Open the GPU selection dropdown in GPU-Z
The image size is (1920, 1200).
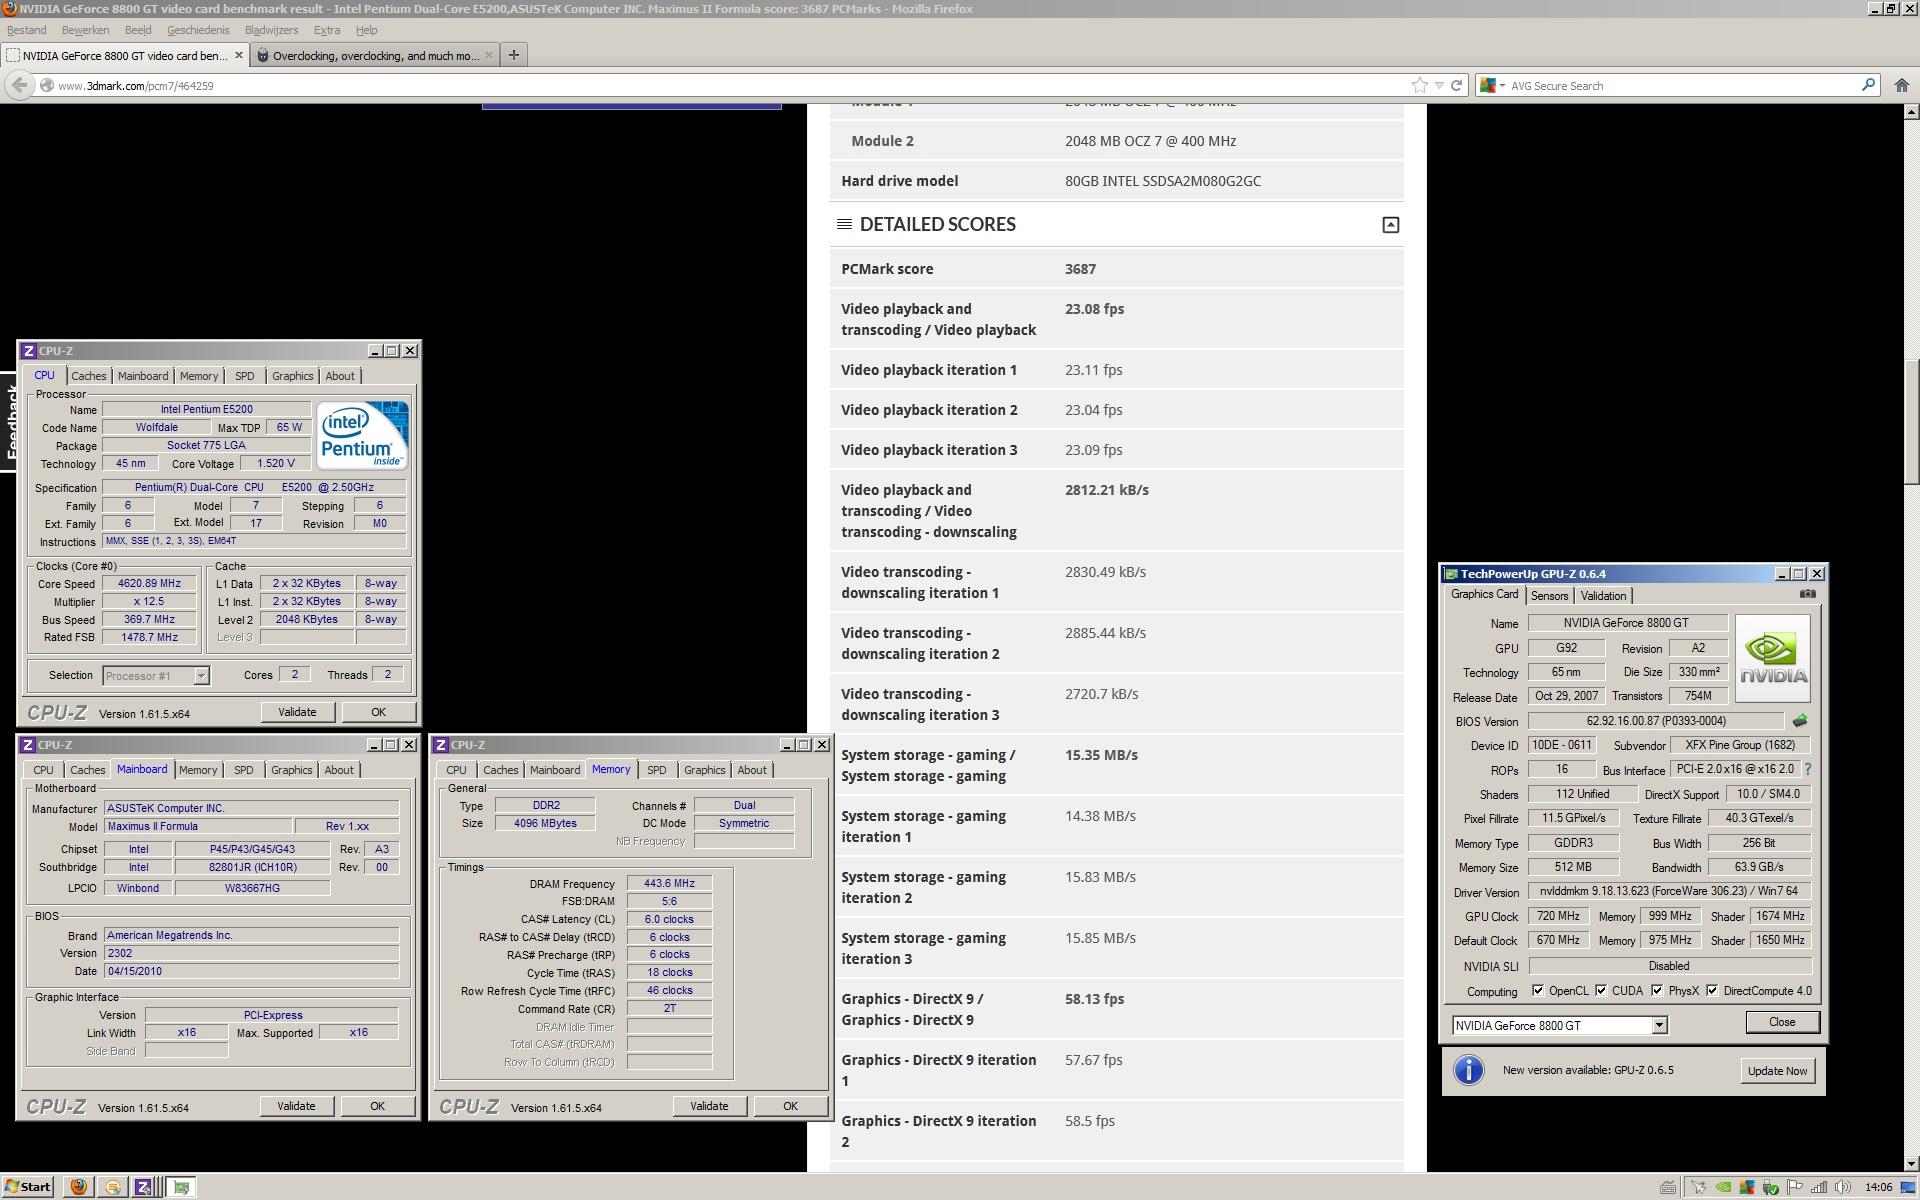pyautogui.click(x=1659, y=1025)
